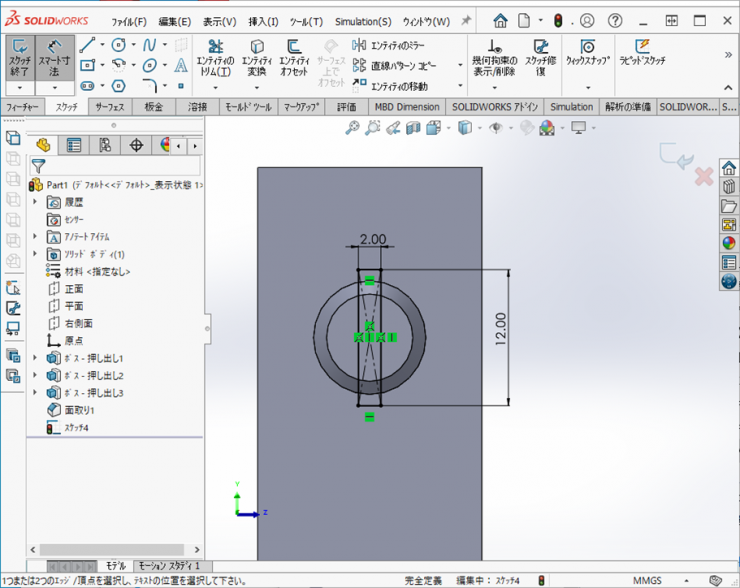The image size is (740, 588).
Task: Click the filter funnel in feature tree
Action: pyautogui.click(x=38, y=166)
